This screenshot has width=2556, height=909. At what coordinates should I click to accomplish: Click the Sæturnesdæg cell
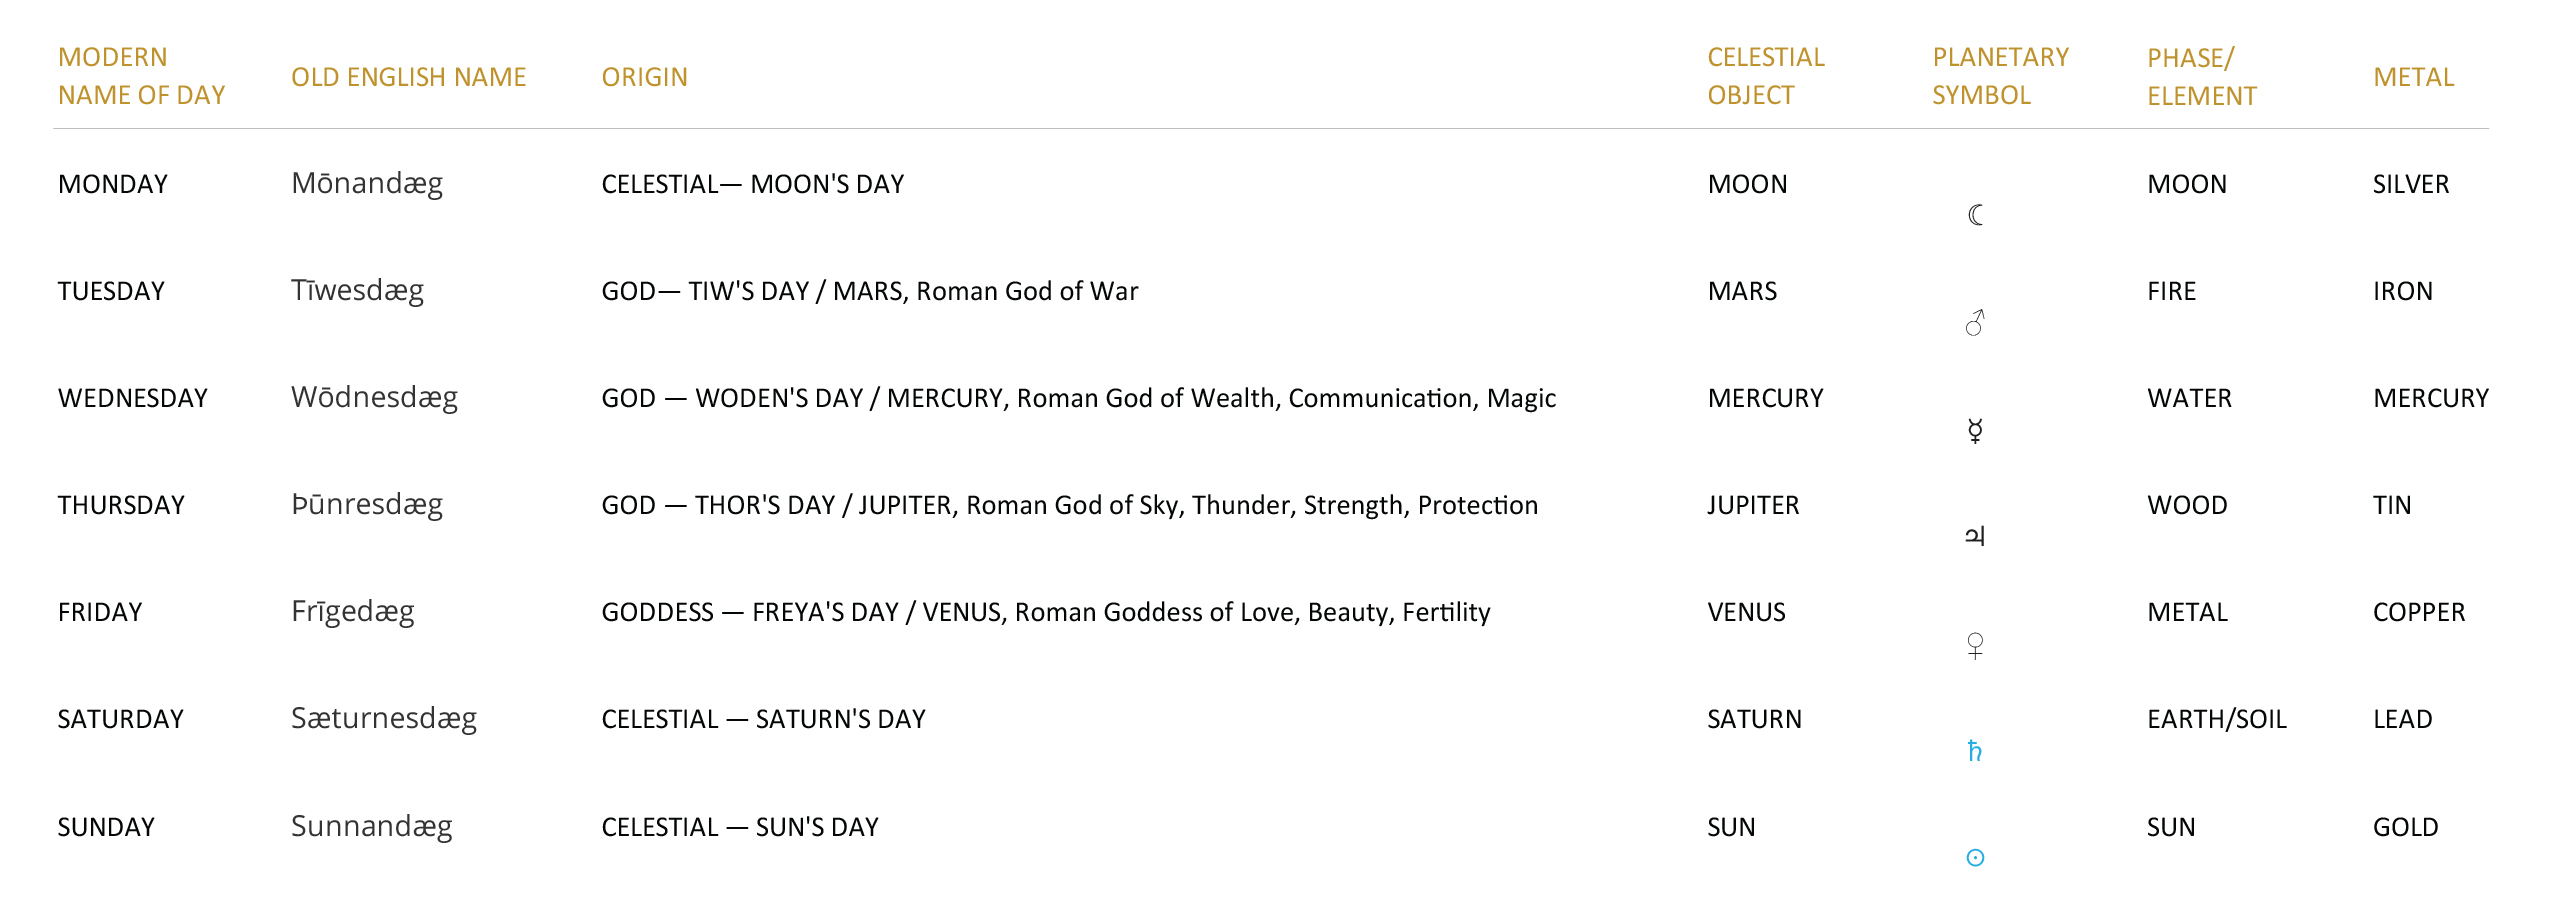[384, 718]
